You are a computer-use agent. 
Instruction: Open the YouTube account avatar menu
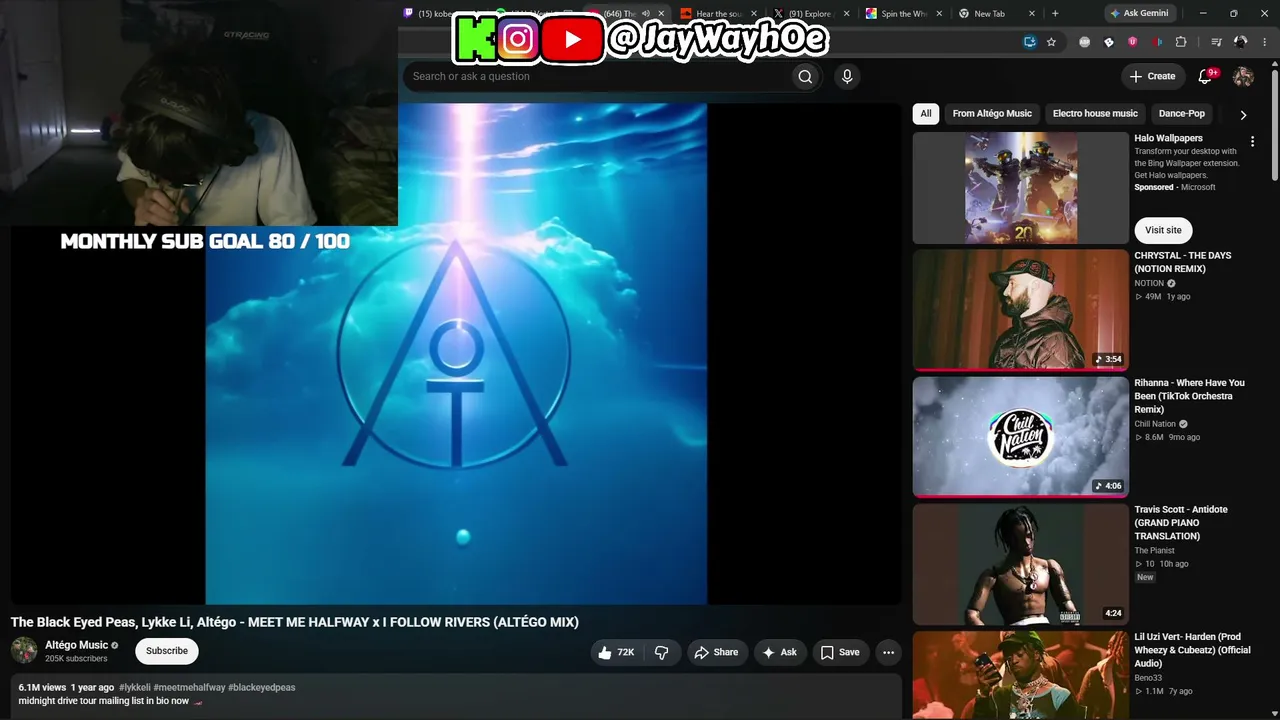1243,76
